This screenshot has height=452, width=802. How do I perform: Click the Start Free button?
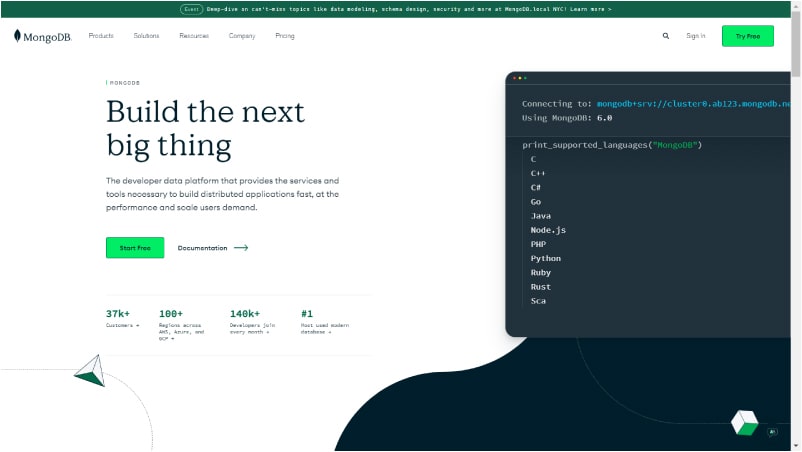[x=135, y=247]
